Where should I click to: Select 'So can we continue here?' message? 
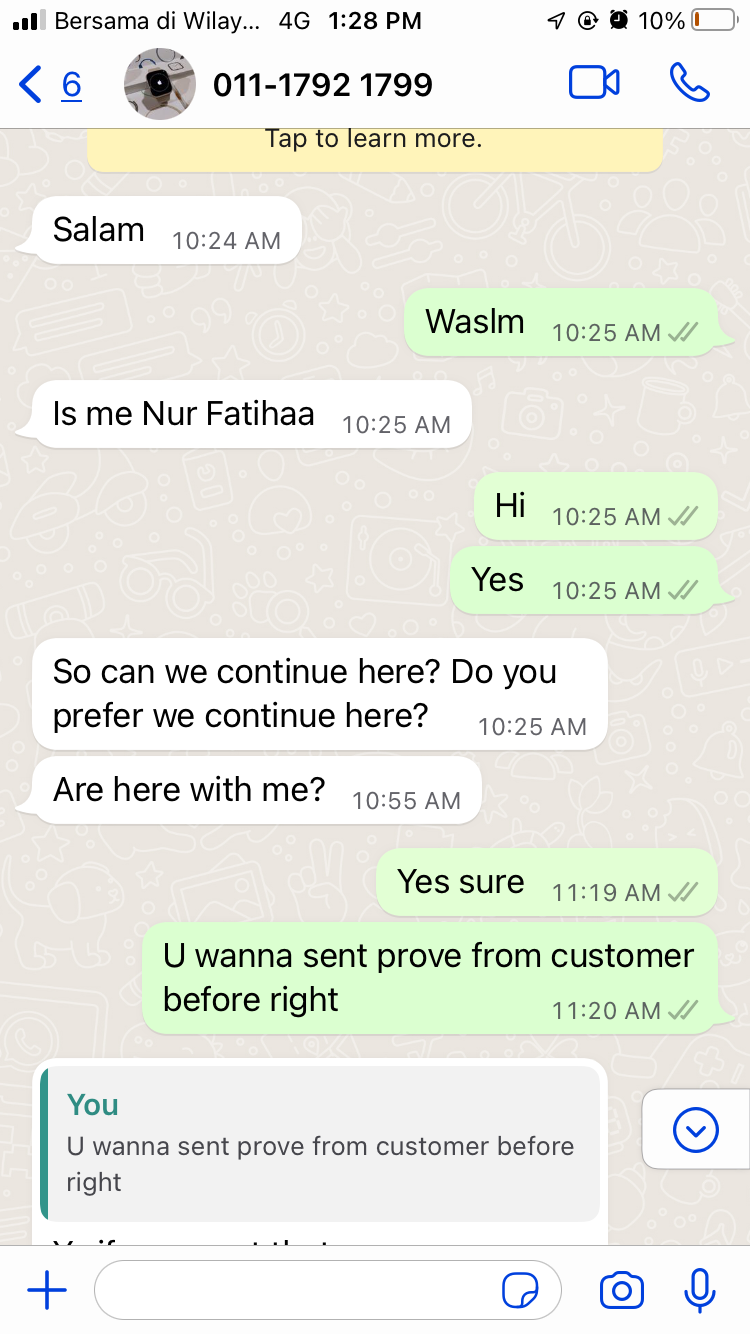coord(320,694)
